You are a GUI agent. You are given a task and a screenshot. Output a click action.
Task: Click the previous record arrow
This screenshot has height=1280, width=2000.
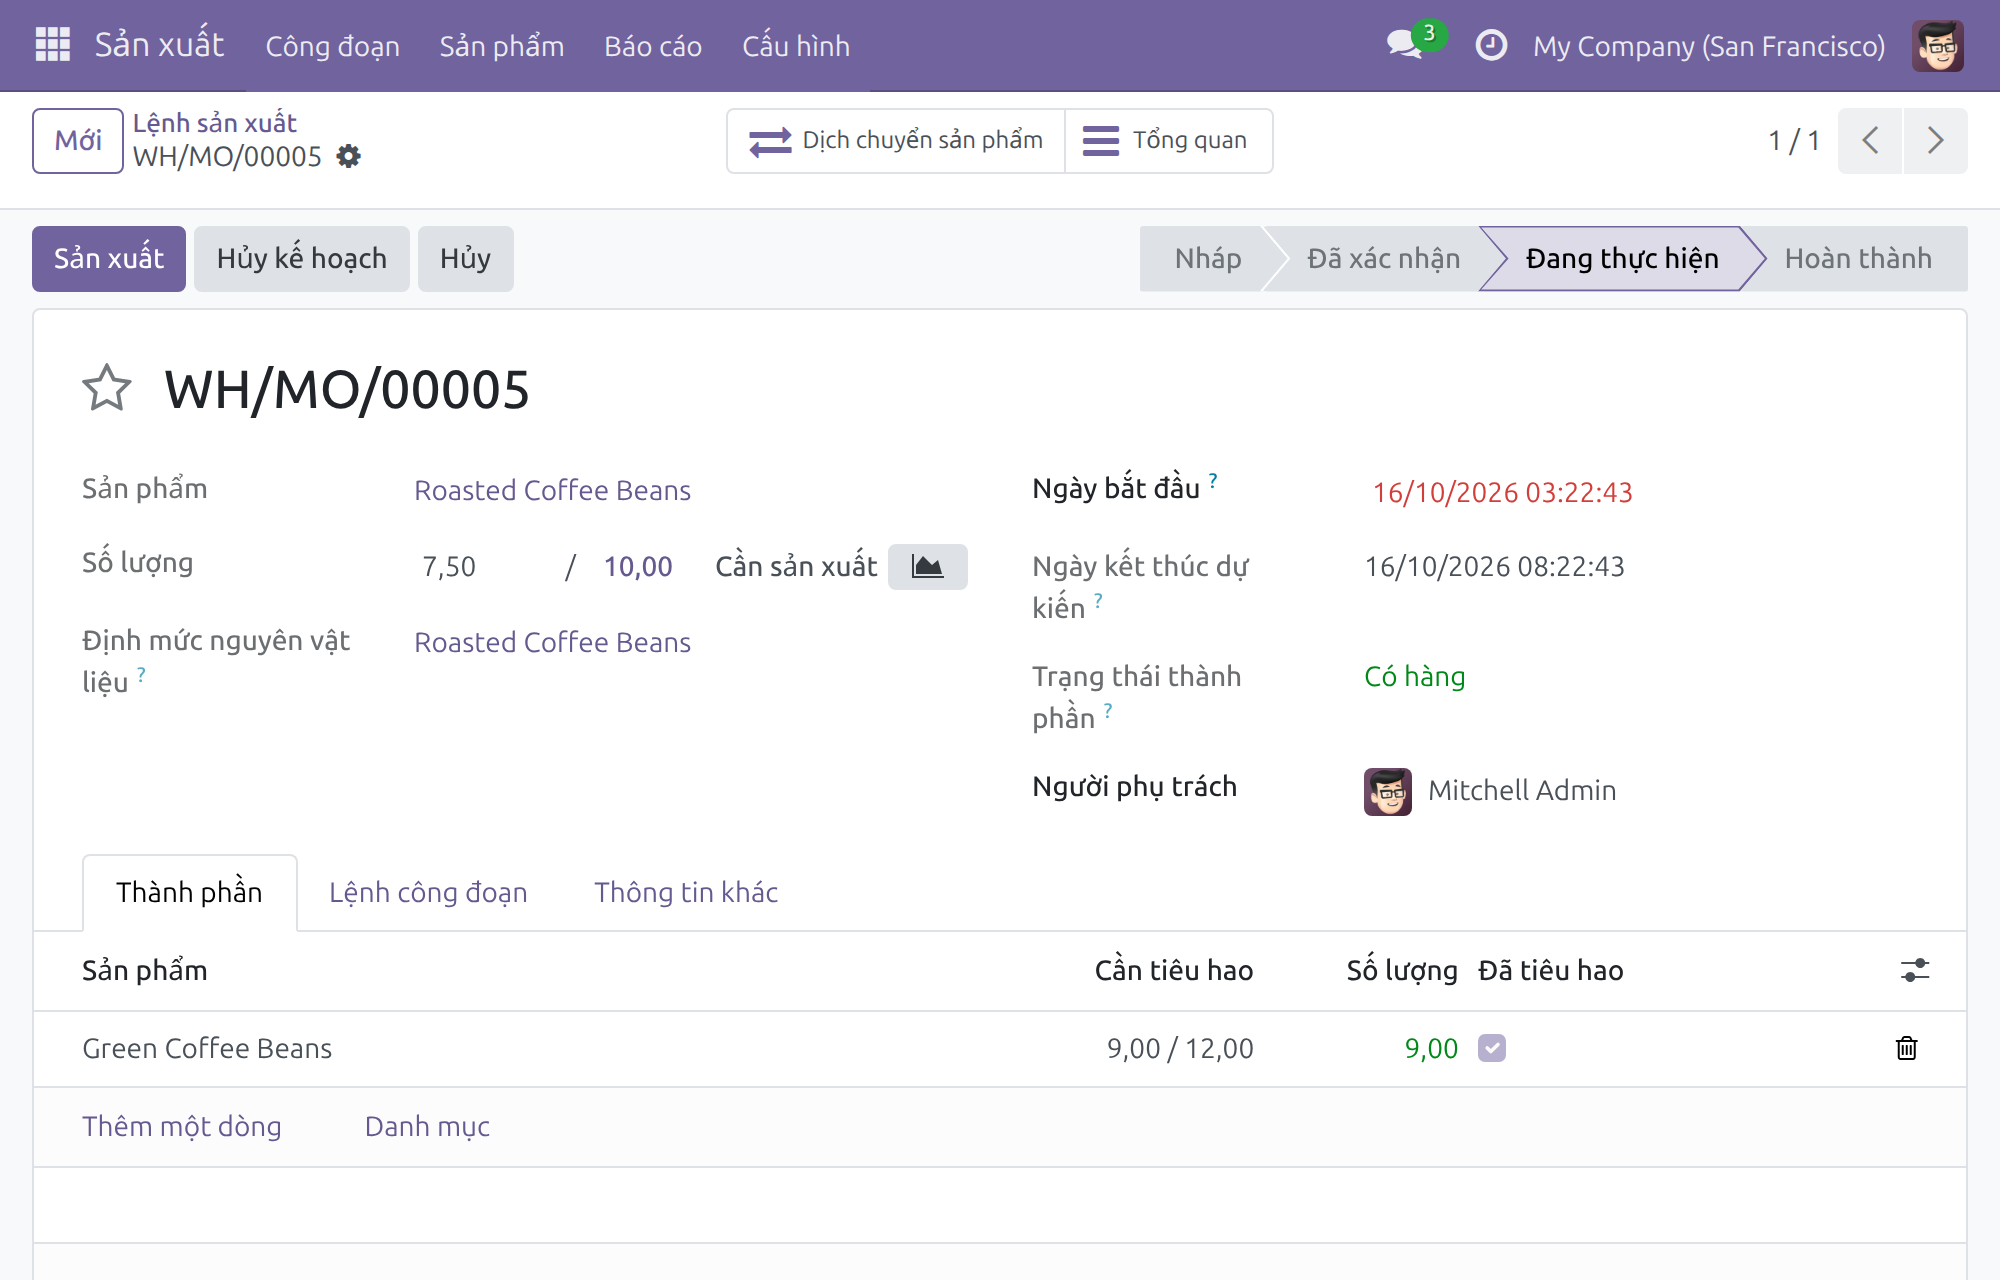(x=1870, y=141)
